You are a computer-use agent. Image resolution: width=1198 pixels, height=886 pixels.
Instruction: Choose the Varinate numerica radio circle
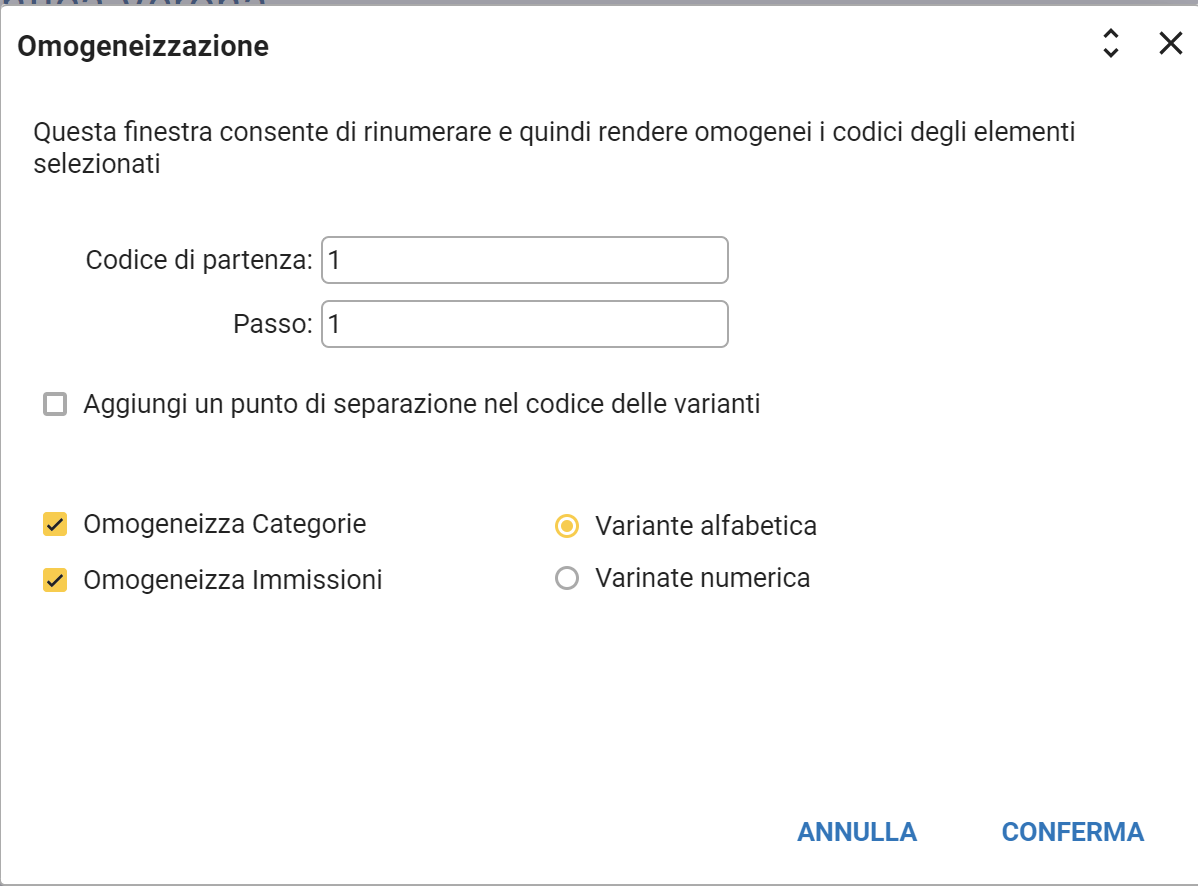point(567,579)
